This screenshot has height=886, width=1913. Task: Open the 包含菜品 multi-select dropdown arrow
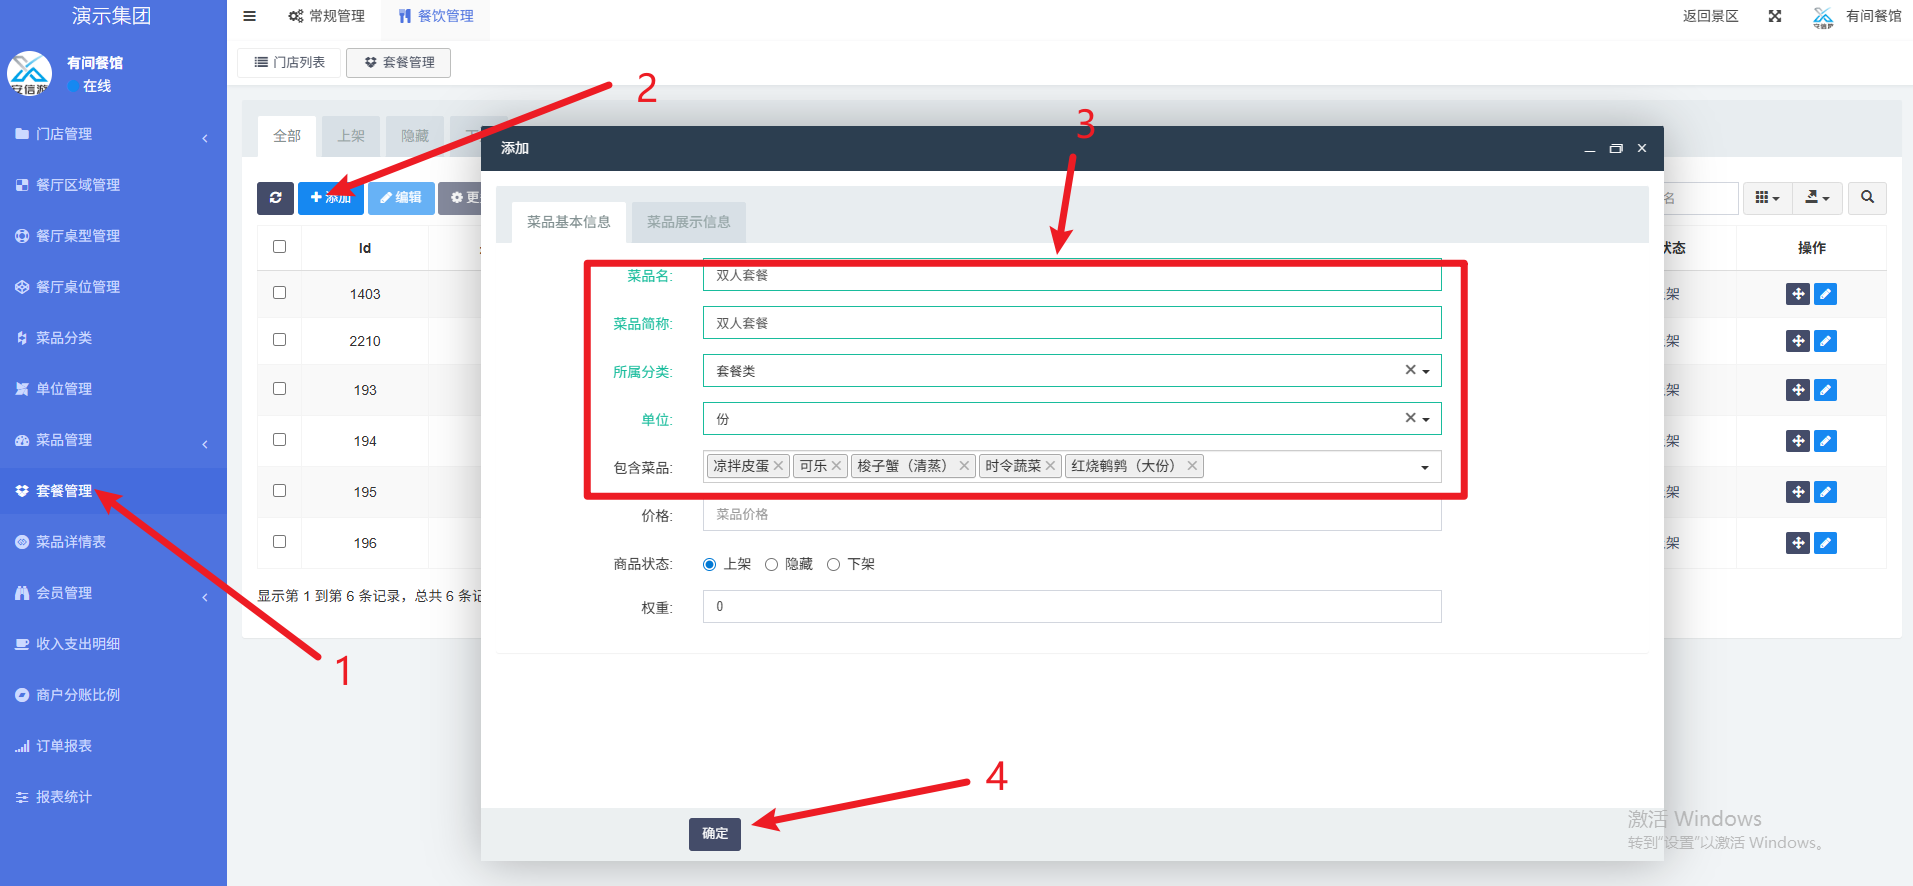[1425, 467]
